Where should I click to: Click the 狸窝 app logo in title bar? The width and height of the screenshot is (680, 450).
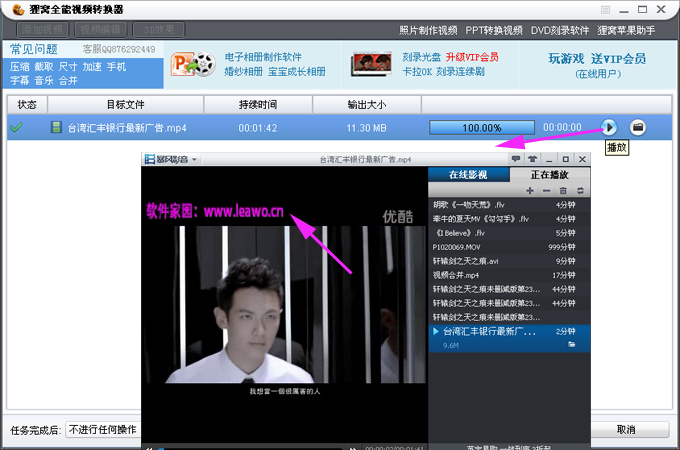[x=18, y=10]
